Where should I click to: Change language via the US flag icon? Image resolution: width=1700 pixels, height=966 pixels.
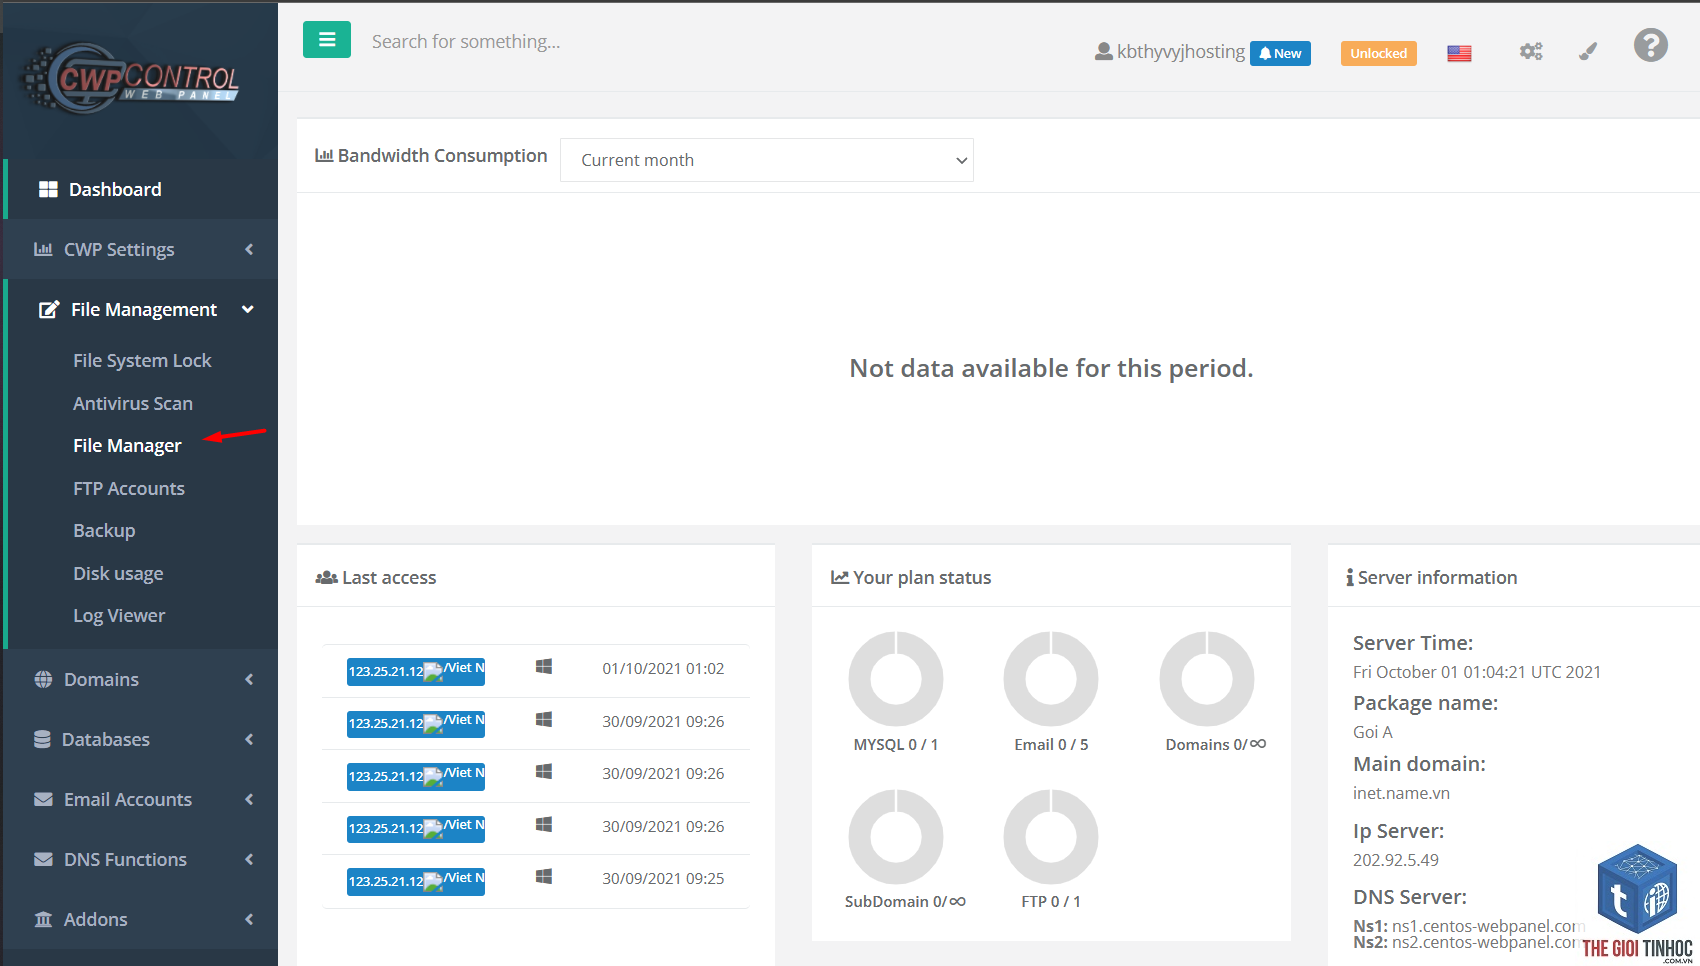click(1459, 53)
